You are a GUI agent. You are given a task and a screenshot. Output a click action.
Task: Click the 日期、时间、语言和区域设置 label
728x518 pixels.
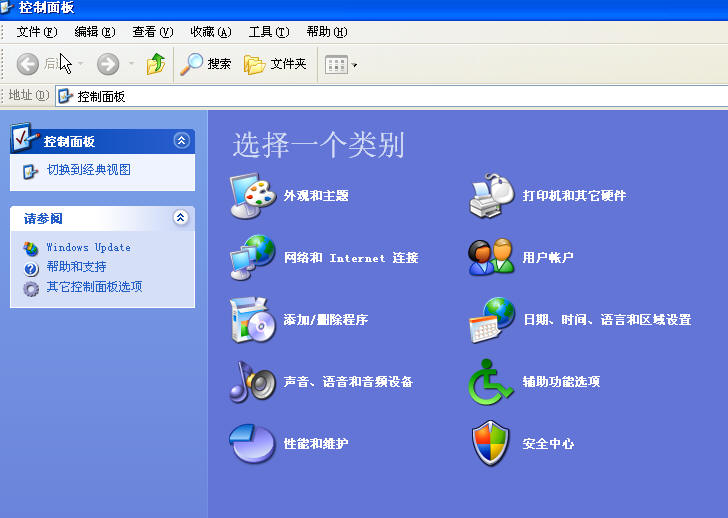[x=607, y=320]
